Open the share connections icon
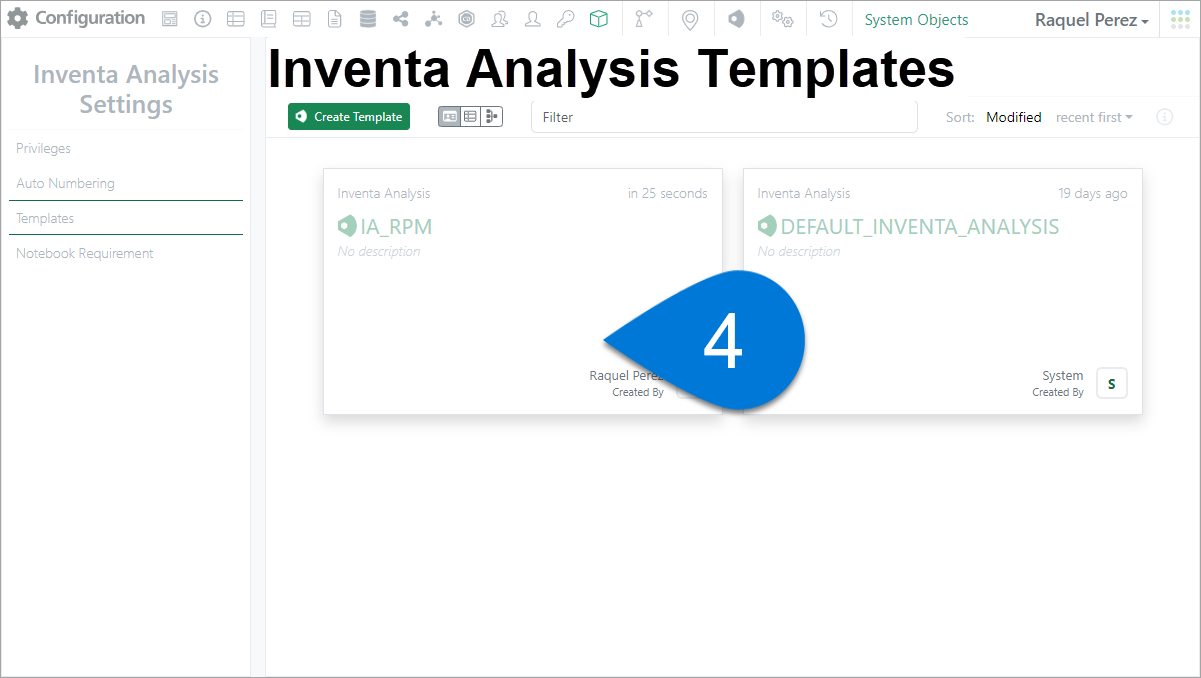Screen dimensions: 1201x678 tap(401, 19)
